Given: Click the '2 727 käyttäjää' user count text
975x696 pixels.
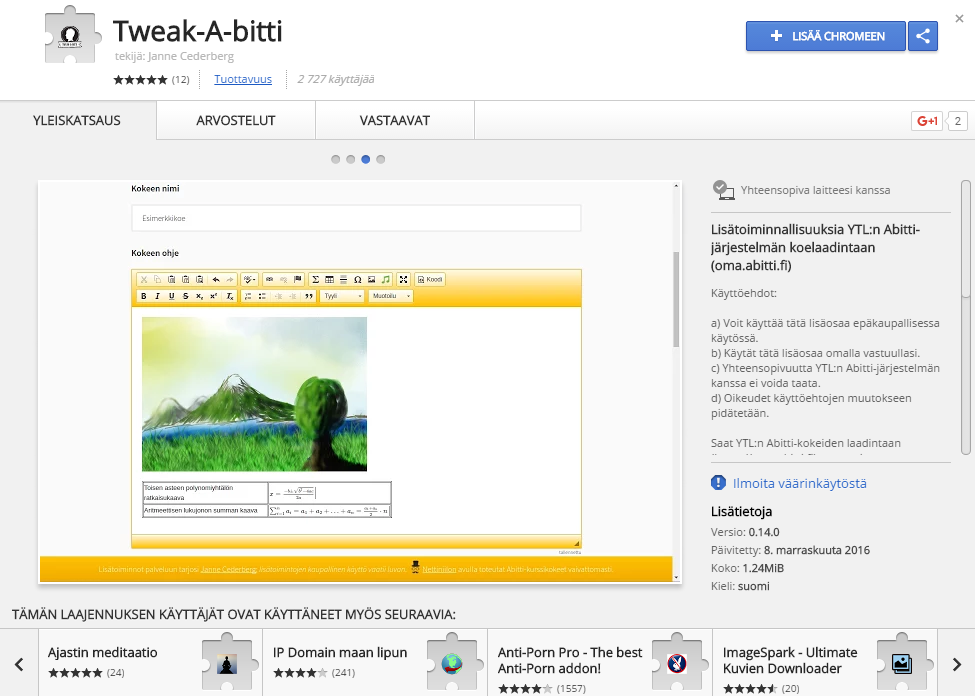Looking at the screenshot, I should coord(336,79).
